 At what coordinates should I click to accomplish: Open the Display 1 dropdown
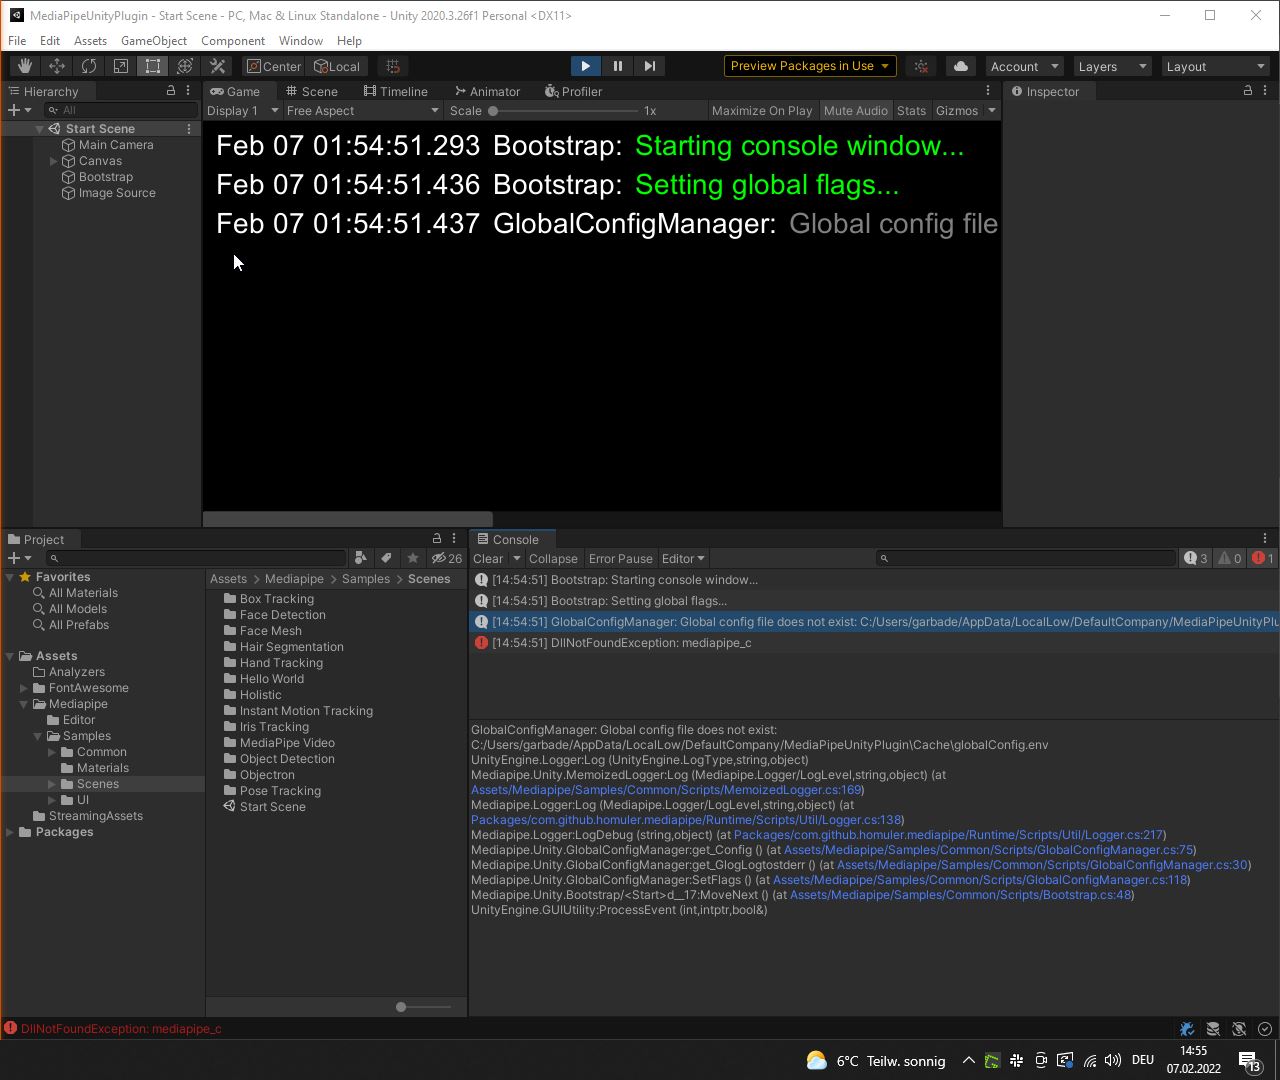240,110
